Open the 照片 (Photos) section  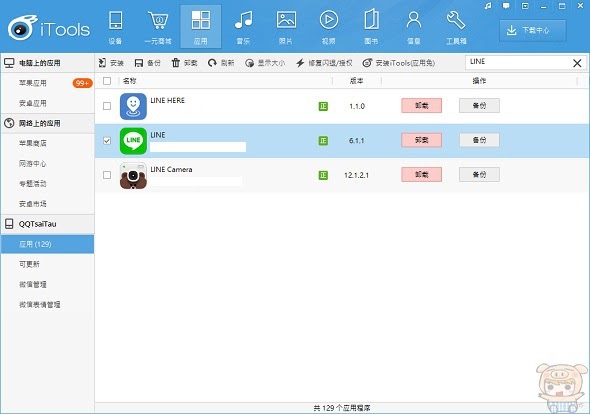pyautogui.click(x=286, y=27)
